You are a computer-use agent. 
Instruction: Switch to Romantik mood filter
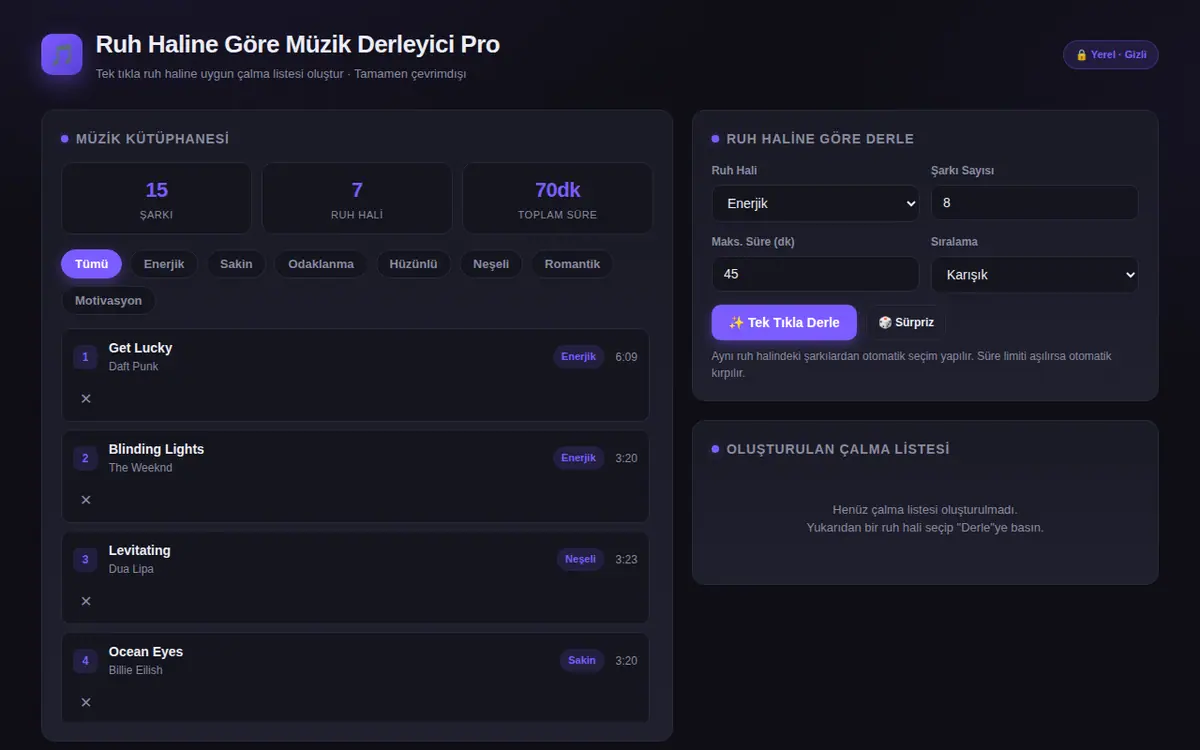tap(572, 264)
